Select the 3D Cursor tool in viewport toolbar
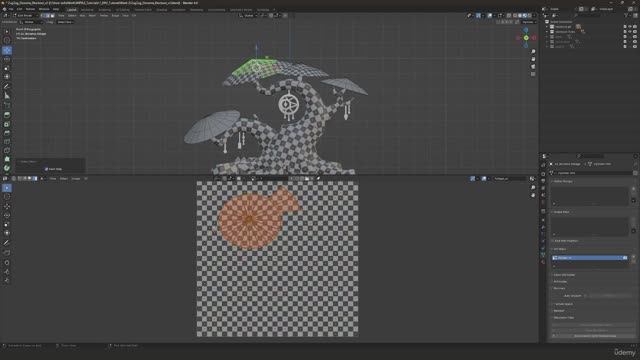This screenshot has width=640, height=360. pos(7,40)
